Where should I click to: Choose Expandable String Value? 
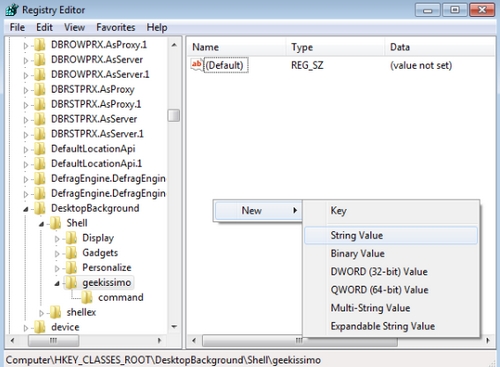tap(391, 326)
